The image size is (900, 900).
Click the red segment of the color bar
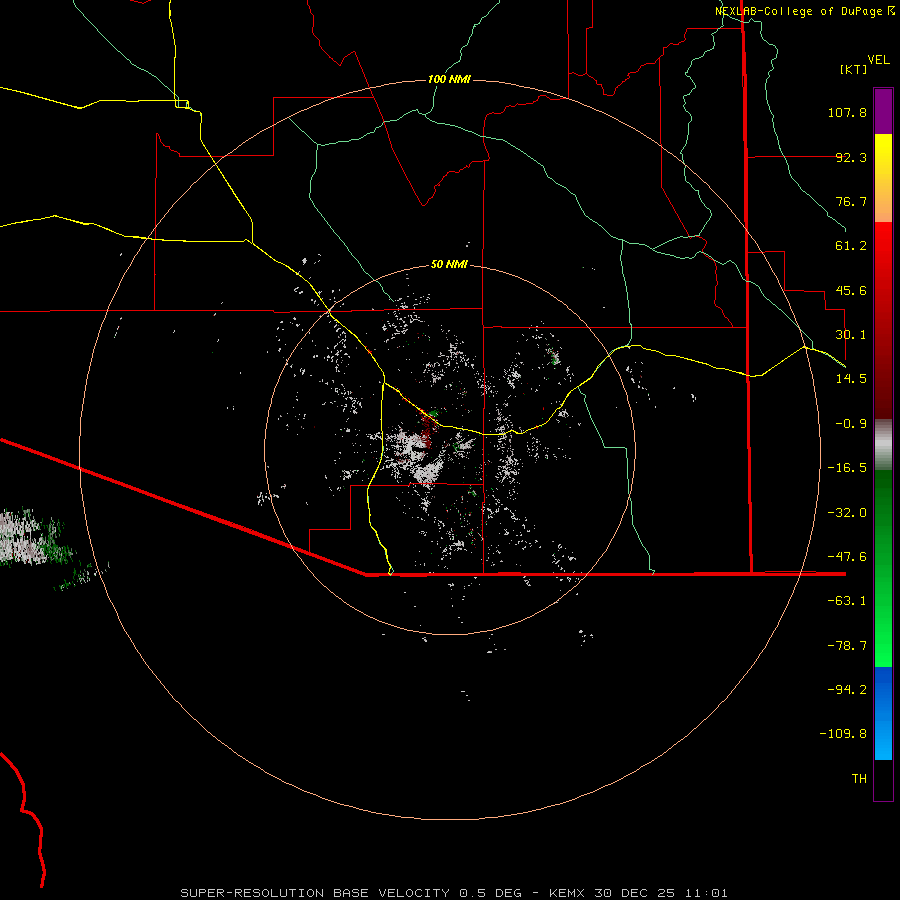[883, 320]
